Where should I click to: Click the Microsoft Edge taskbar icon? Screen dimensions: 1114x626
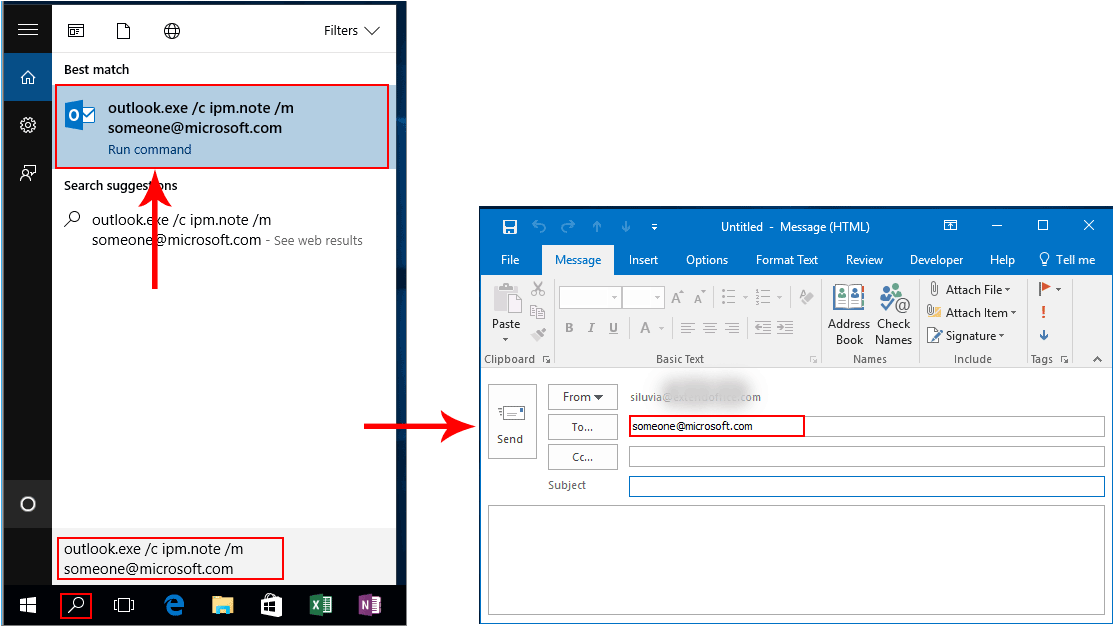[174, 605]
